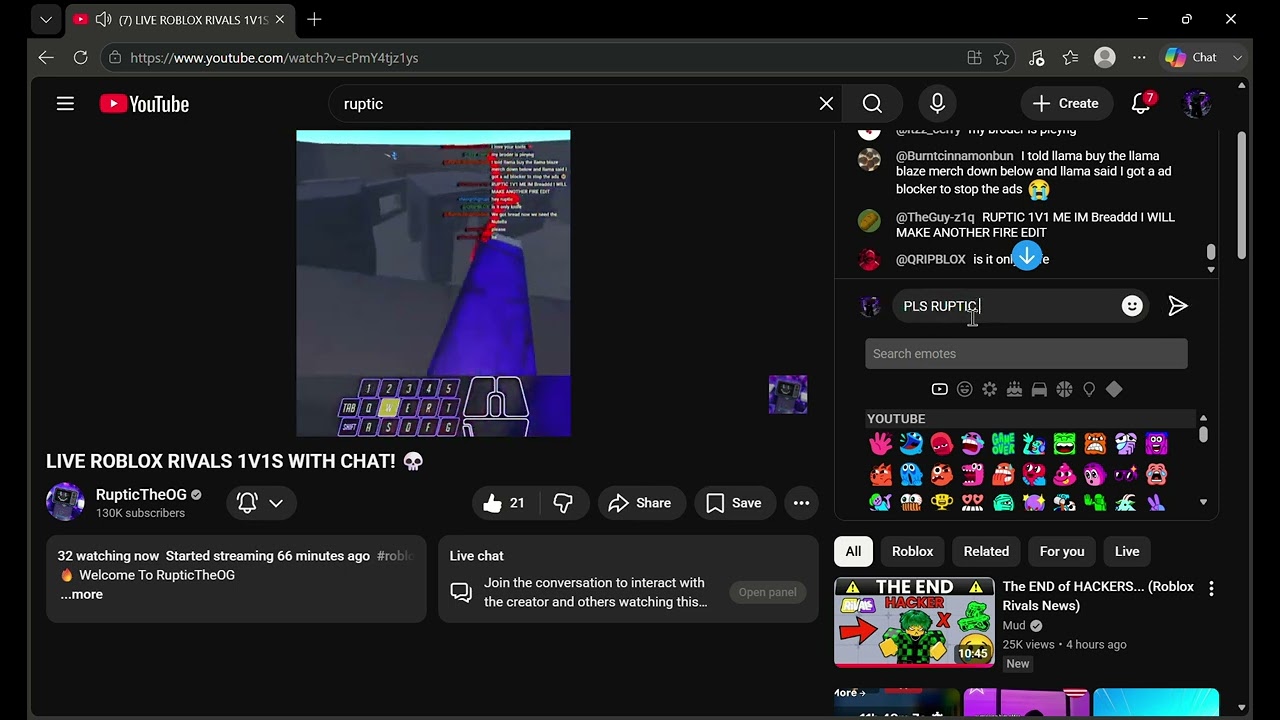
Task: Like the live stream video
Action: coord(505,503)
